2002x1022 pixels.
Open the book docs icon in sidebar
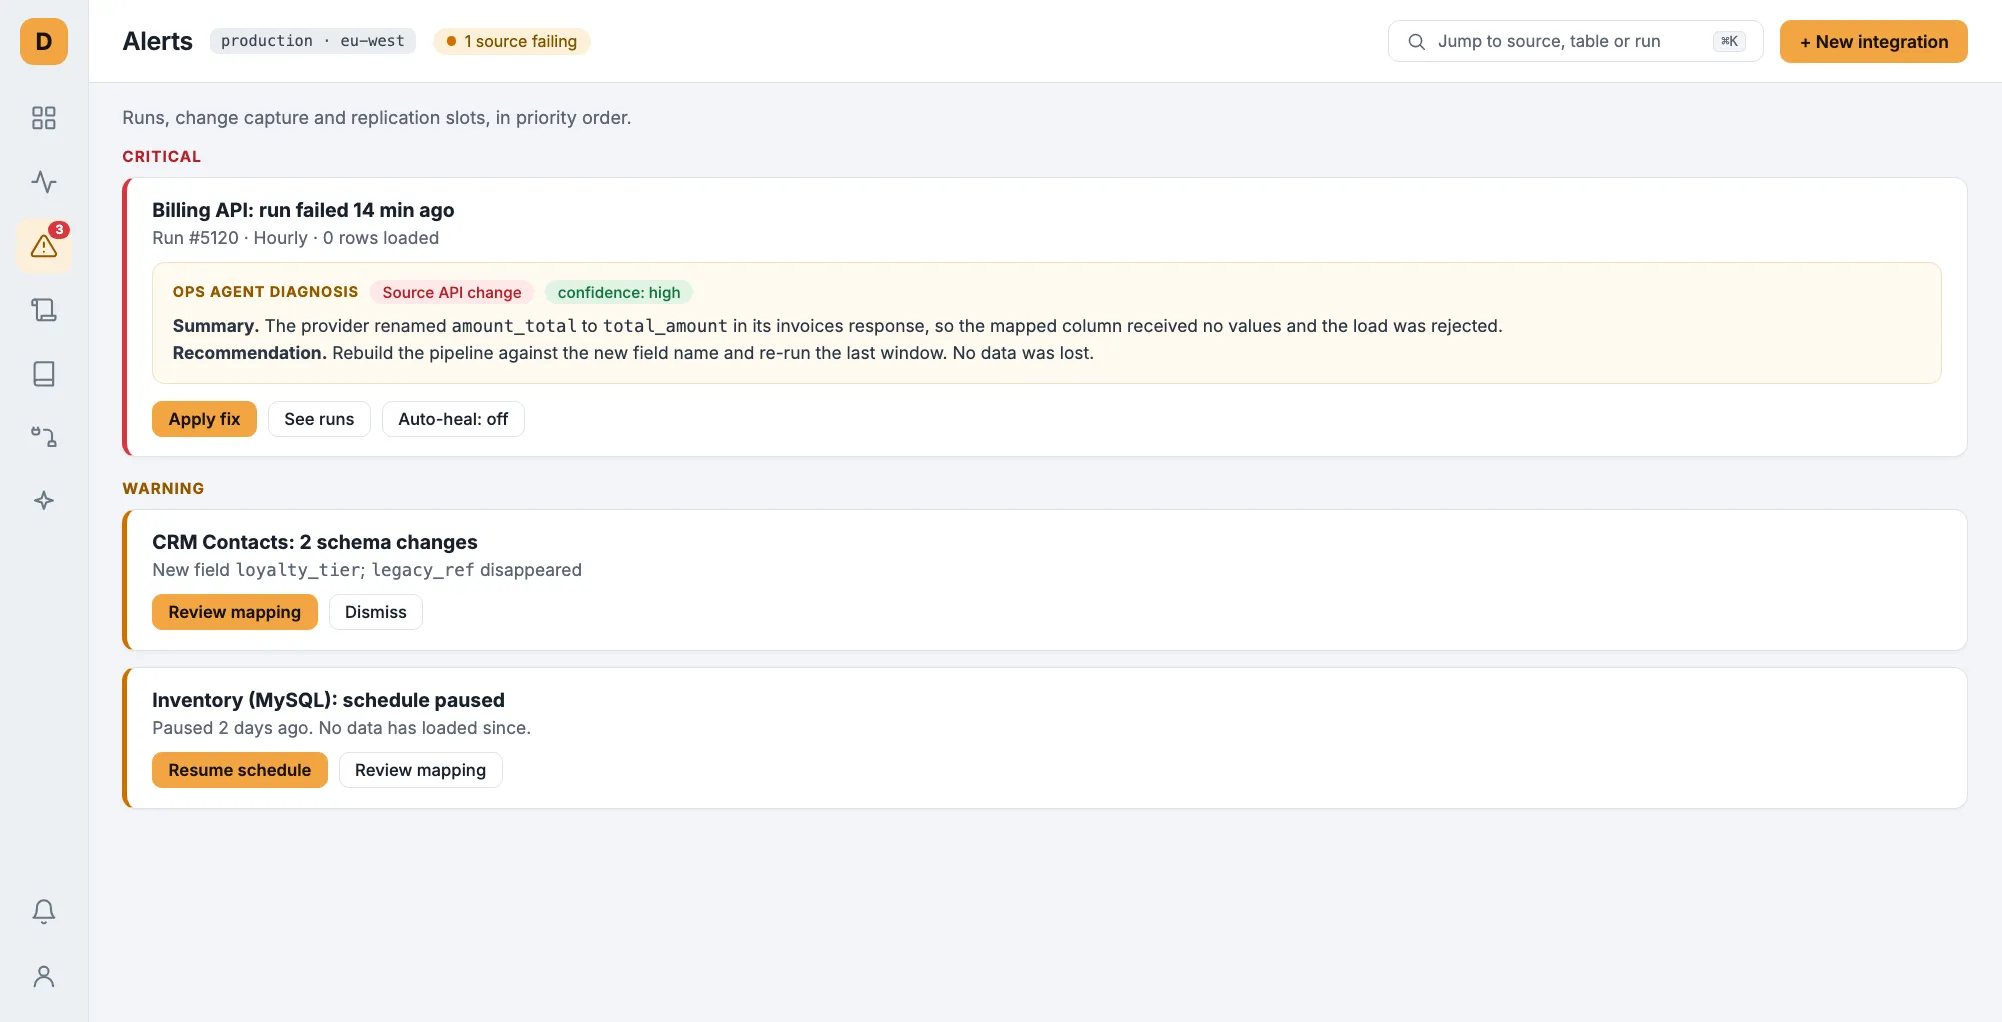coord(44,374)
